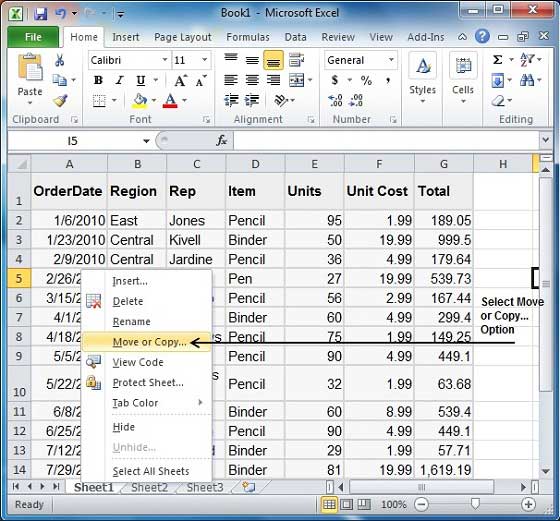Image resolution: width=560 pixels, height=521 pixels.
Task: Click the Copy icon in Clipboard group
Action: (x=60, y=80)
